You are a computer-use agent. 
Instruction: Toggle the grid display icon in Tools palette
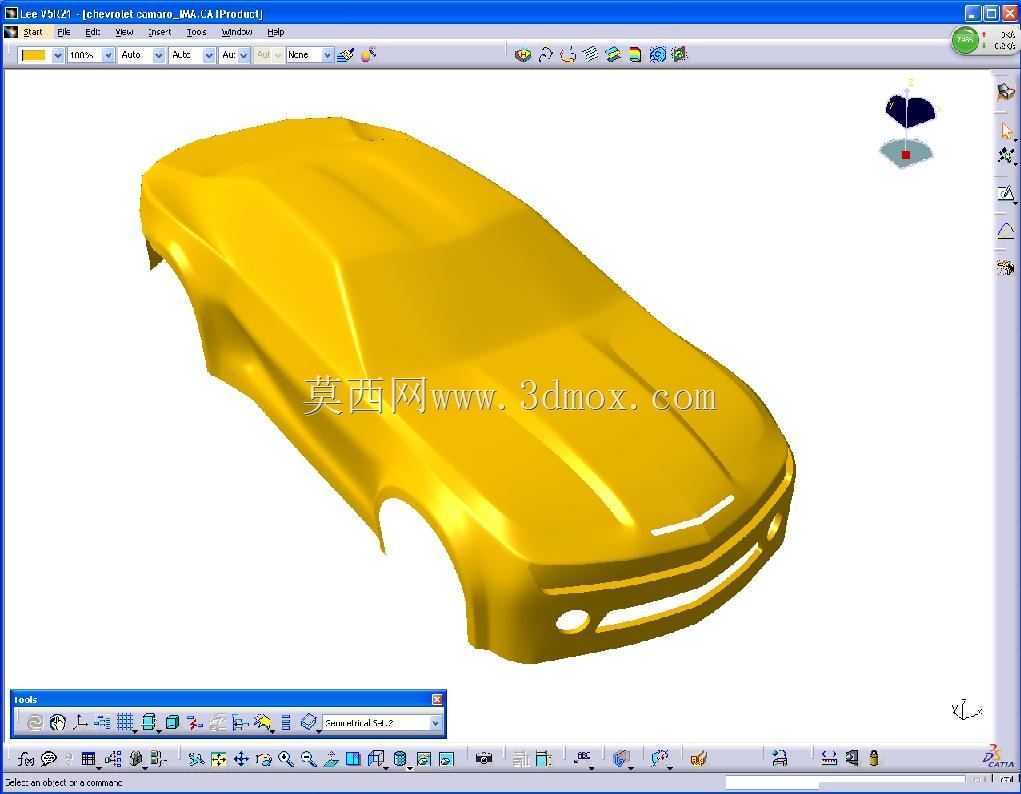coord(124,722)
